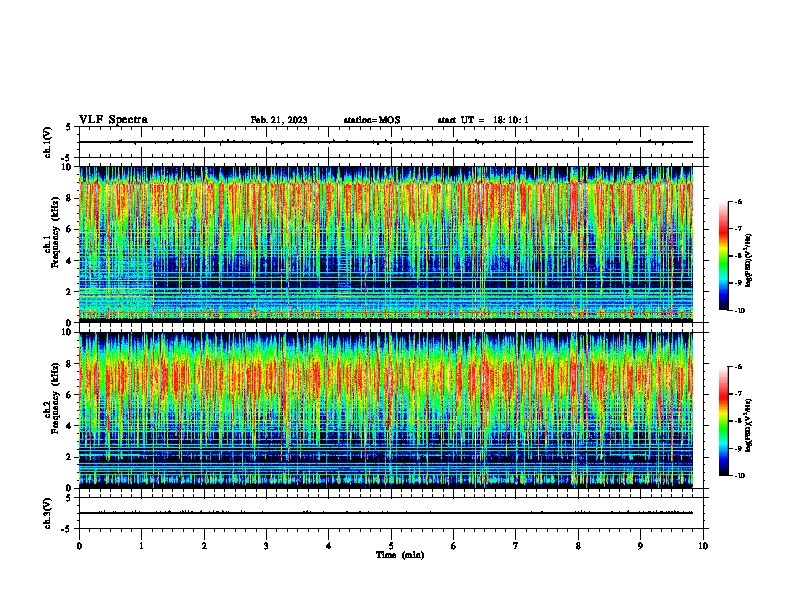Click ch.1 frequency tick label '2'
792x612 pixels.
(70, 291)
